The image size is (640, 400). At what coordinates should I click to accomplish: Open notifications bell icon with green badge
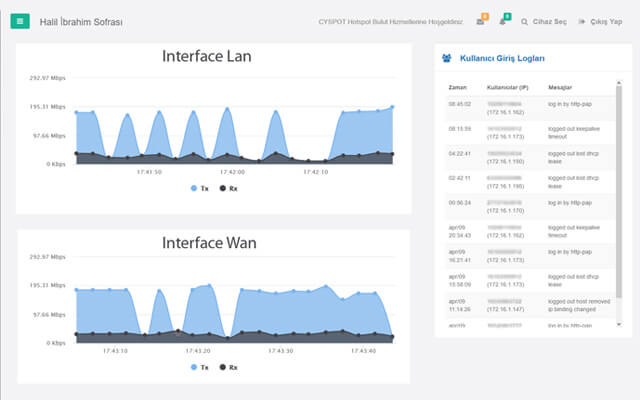tap(503, 21)
